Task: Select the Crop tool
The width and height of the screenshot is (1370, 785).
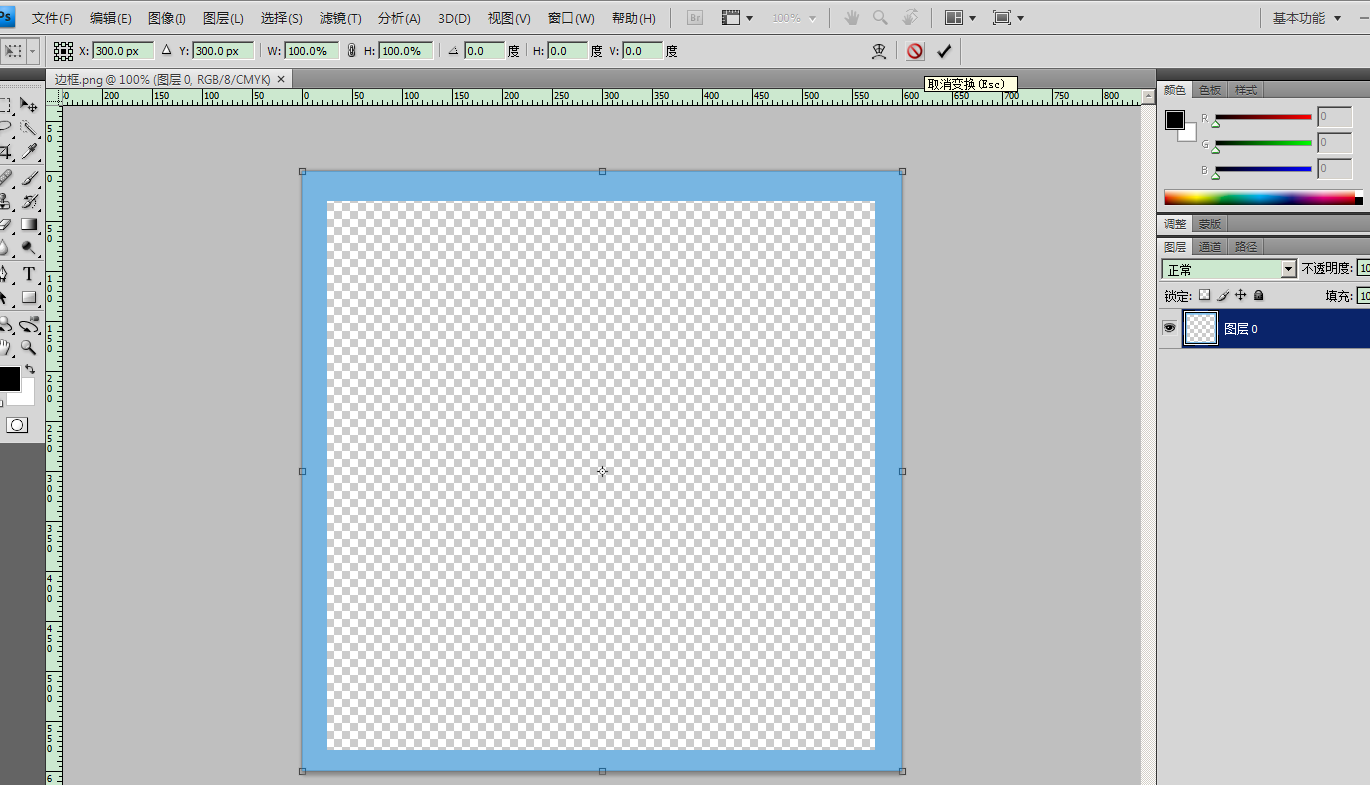Action: click(5, 152)
